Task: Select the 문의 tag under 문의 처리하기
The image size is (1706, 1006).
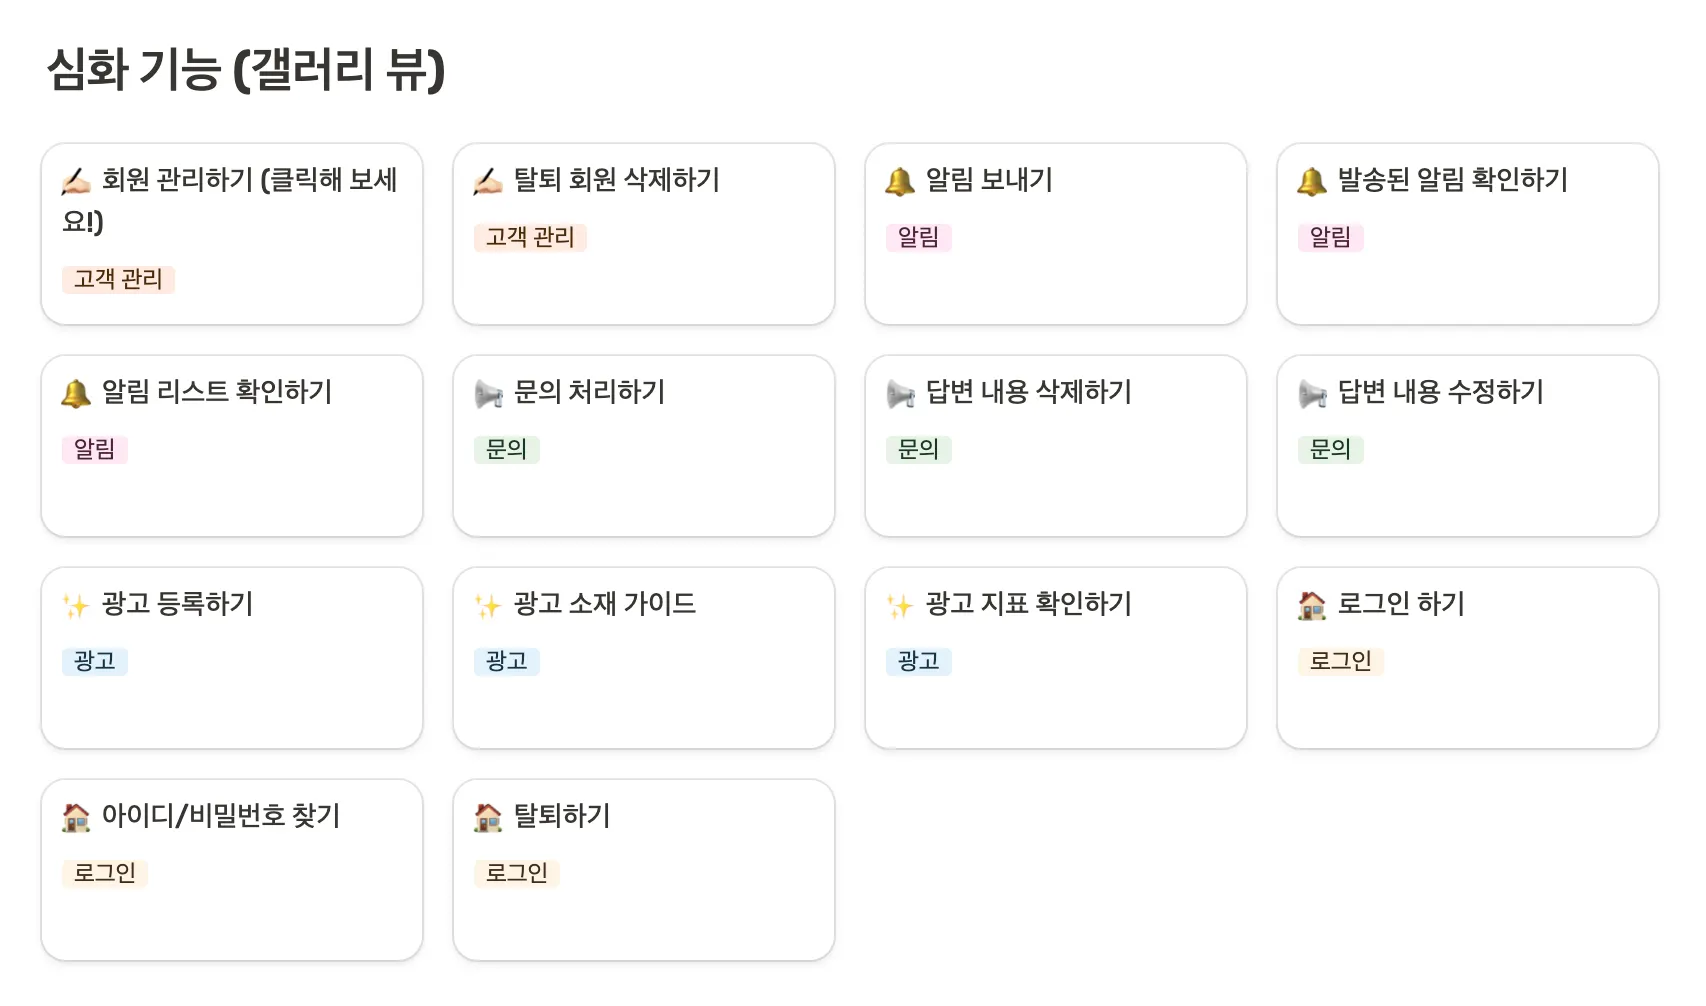Action: tap(506, 449)
